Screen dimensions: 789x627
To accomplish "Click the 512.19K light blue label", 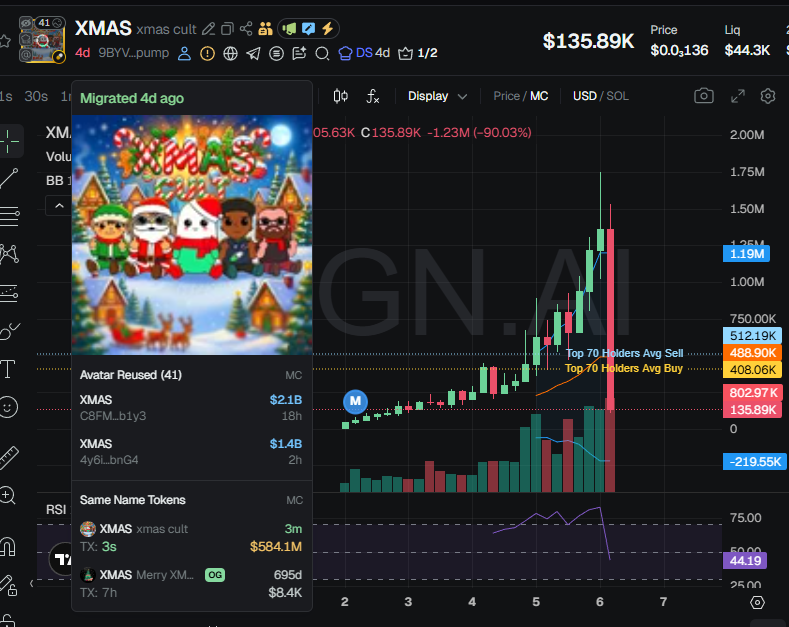I will (752, 335).
